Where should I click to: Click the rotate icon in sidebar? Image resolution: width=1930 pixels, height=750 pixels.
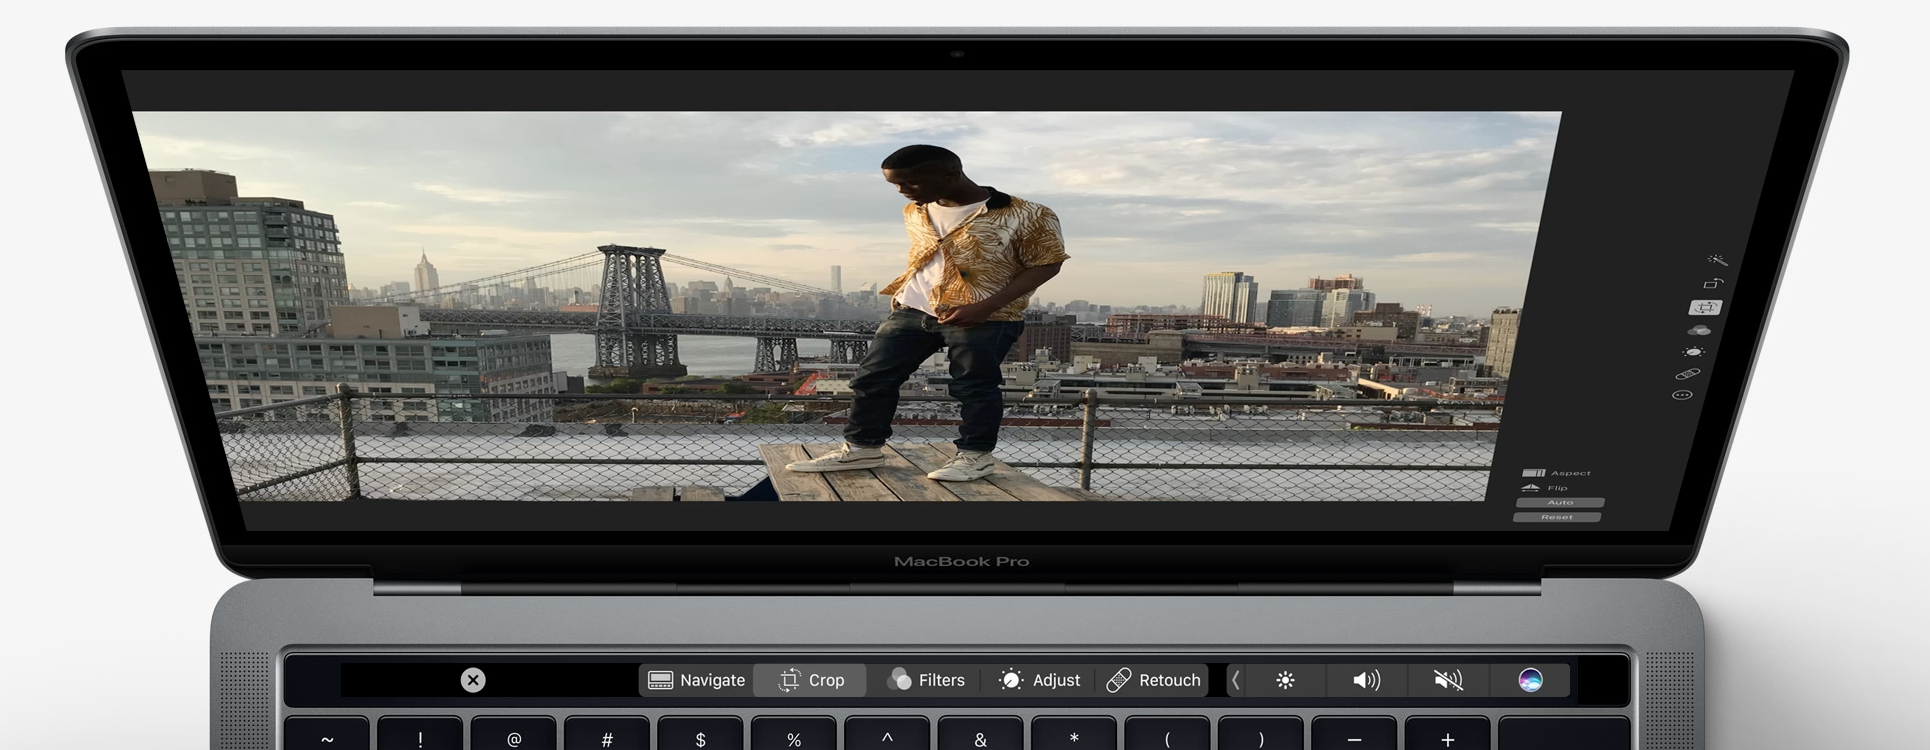coord(1713,284)
